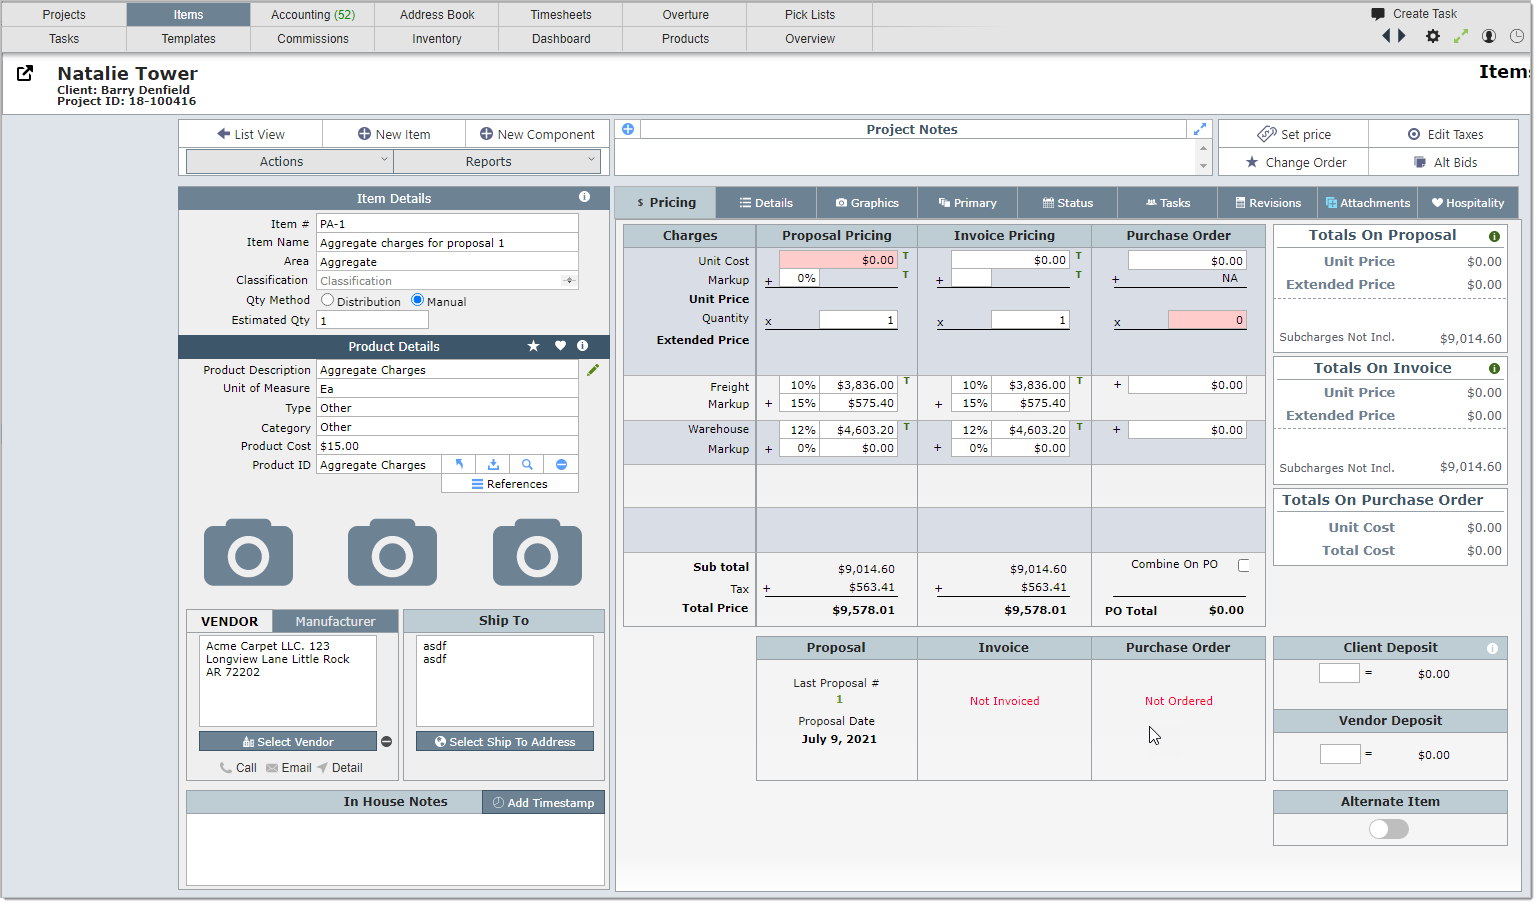1537x904 pixels.
Task: Click the Add Timestamp button
Action: 544,802
